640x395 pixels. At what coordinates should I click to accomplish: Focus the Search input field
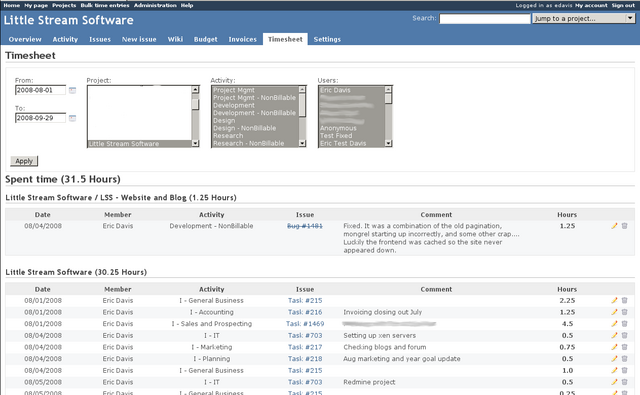point(484,18)
